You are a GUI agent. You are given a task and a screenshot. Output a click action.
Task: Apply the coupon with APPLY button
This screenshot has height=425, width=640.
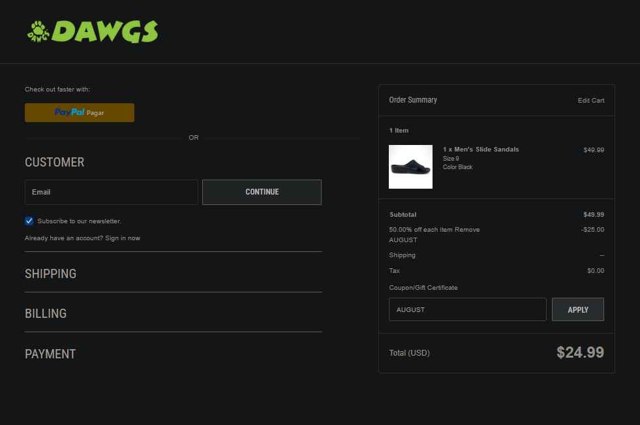(578, 309)
